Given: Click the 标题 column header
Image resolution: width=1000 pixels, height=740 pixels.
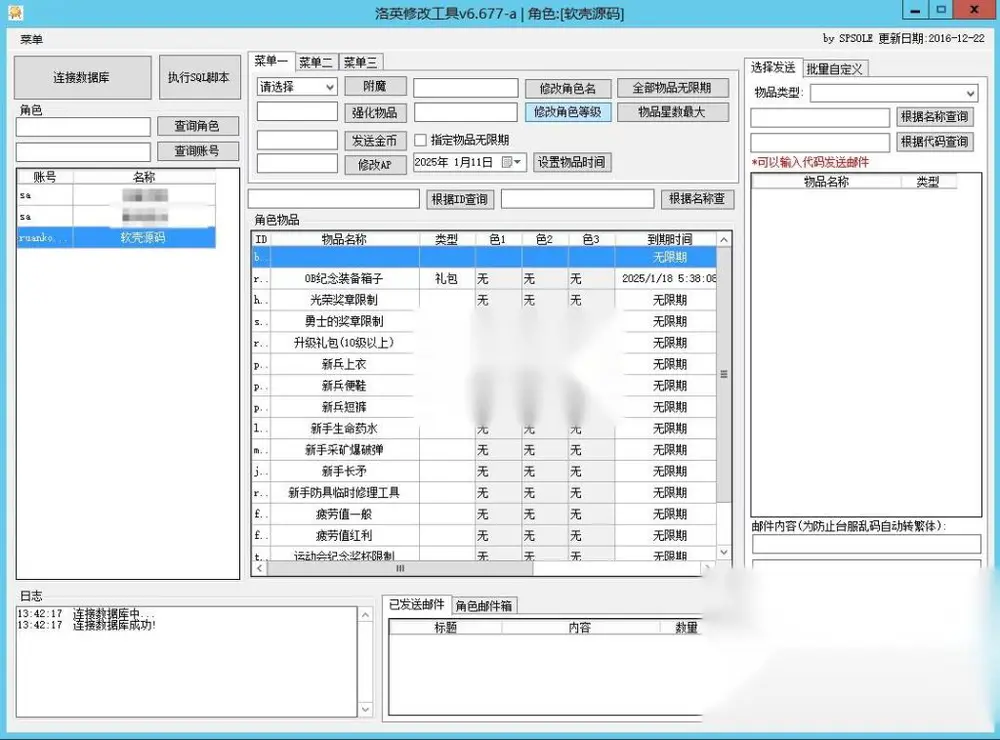Looking at the screenshot, I should pos(445,628).
